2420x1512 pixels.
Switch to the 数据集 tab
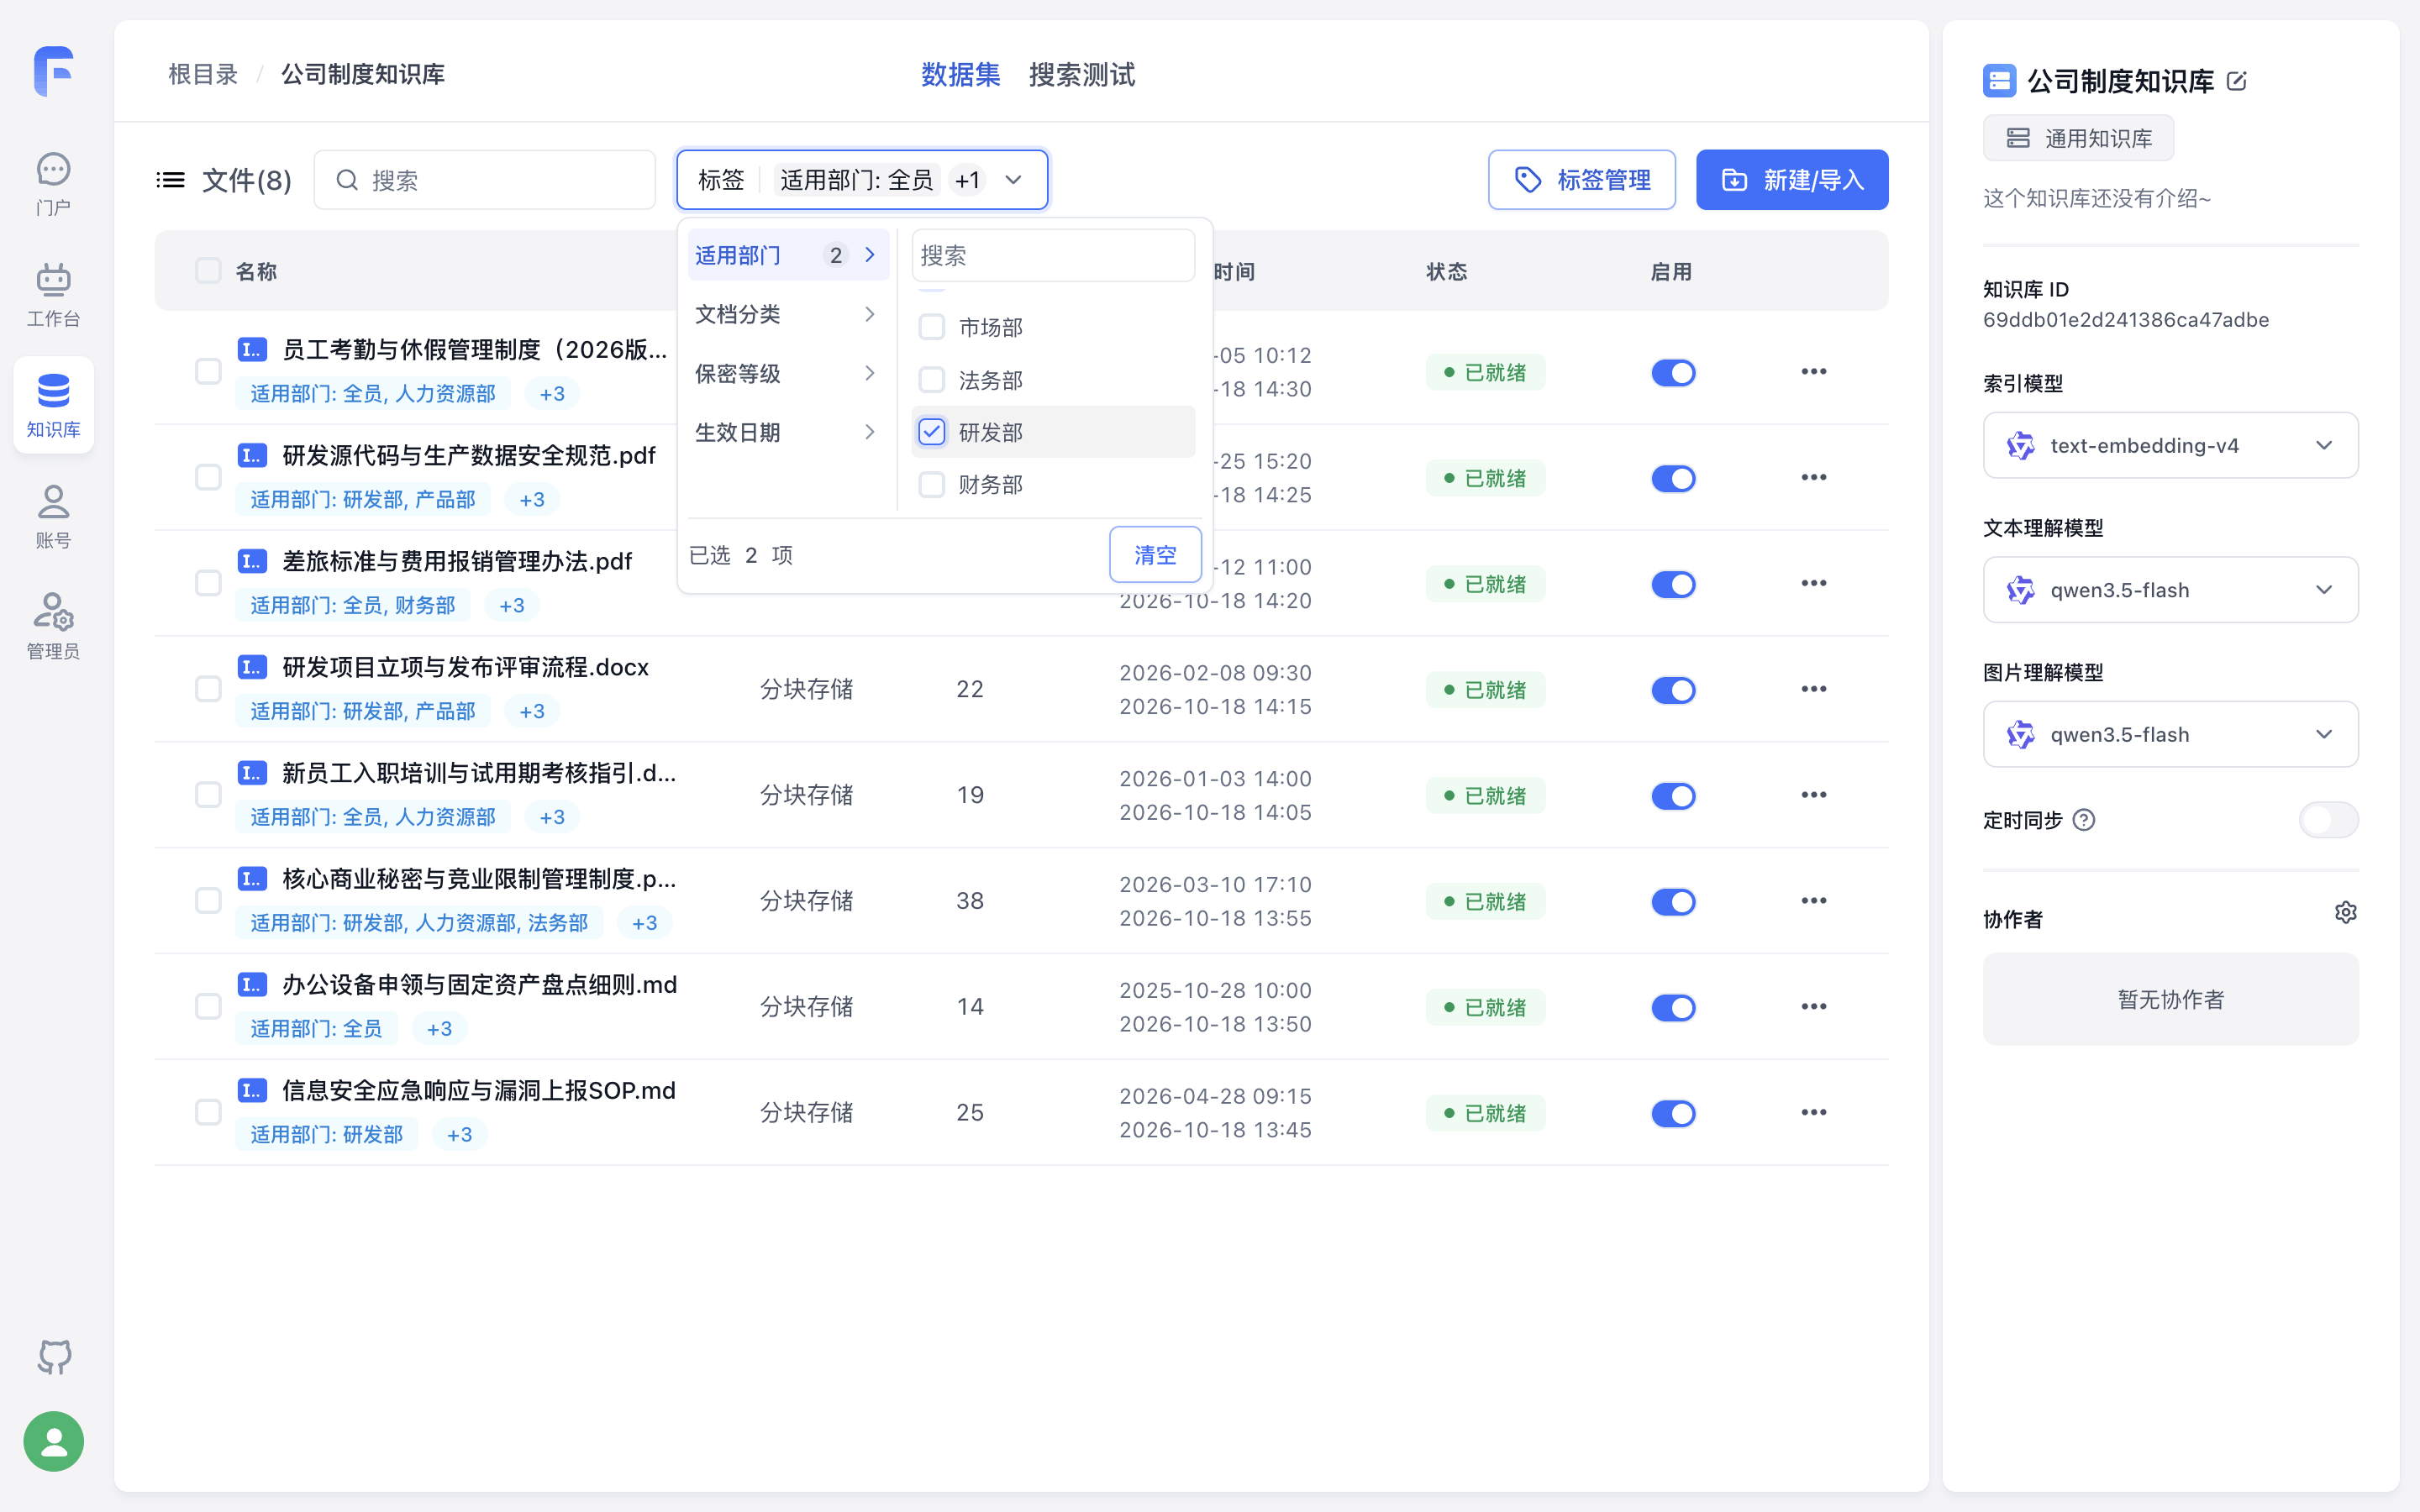pyautogui.click(x=960, y=75)
